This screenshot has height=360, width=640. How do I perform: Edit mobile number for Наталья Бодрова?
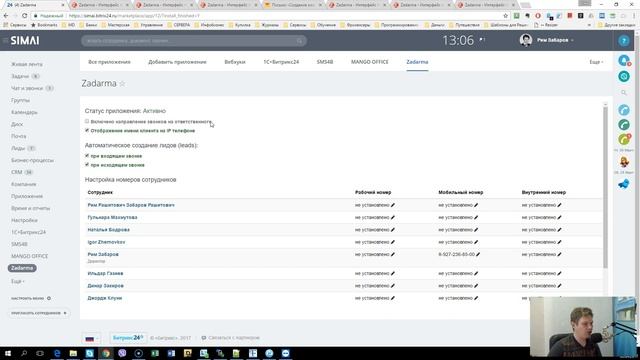pyautogui.click(x=476, y=230)
